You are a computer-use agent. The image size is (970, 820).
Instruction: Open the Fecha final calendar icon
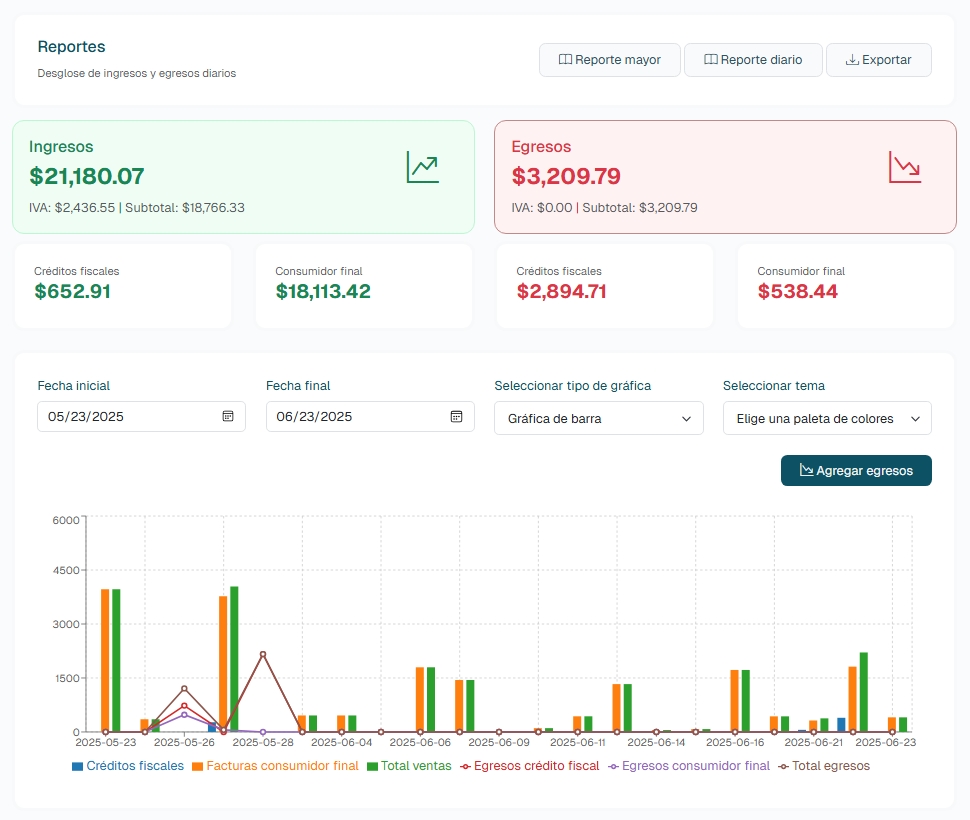(x=457, y=416)
